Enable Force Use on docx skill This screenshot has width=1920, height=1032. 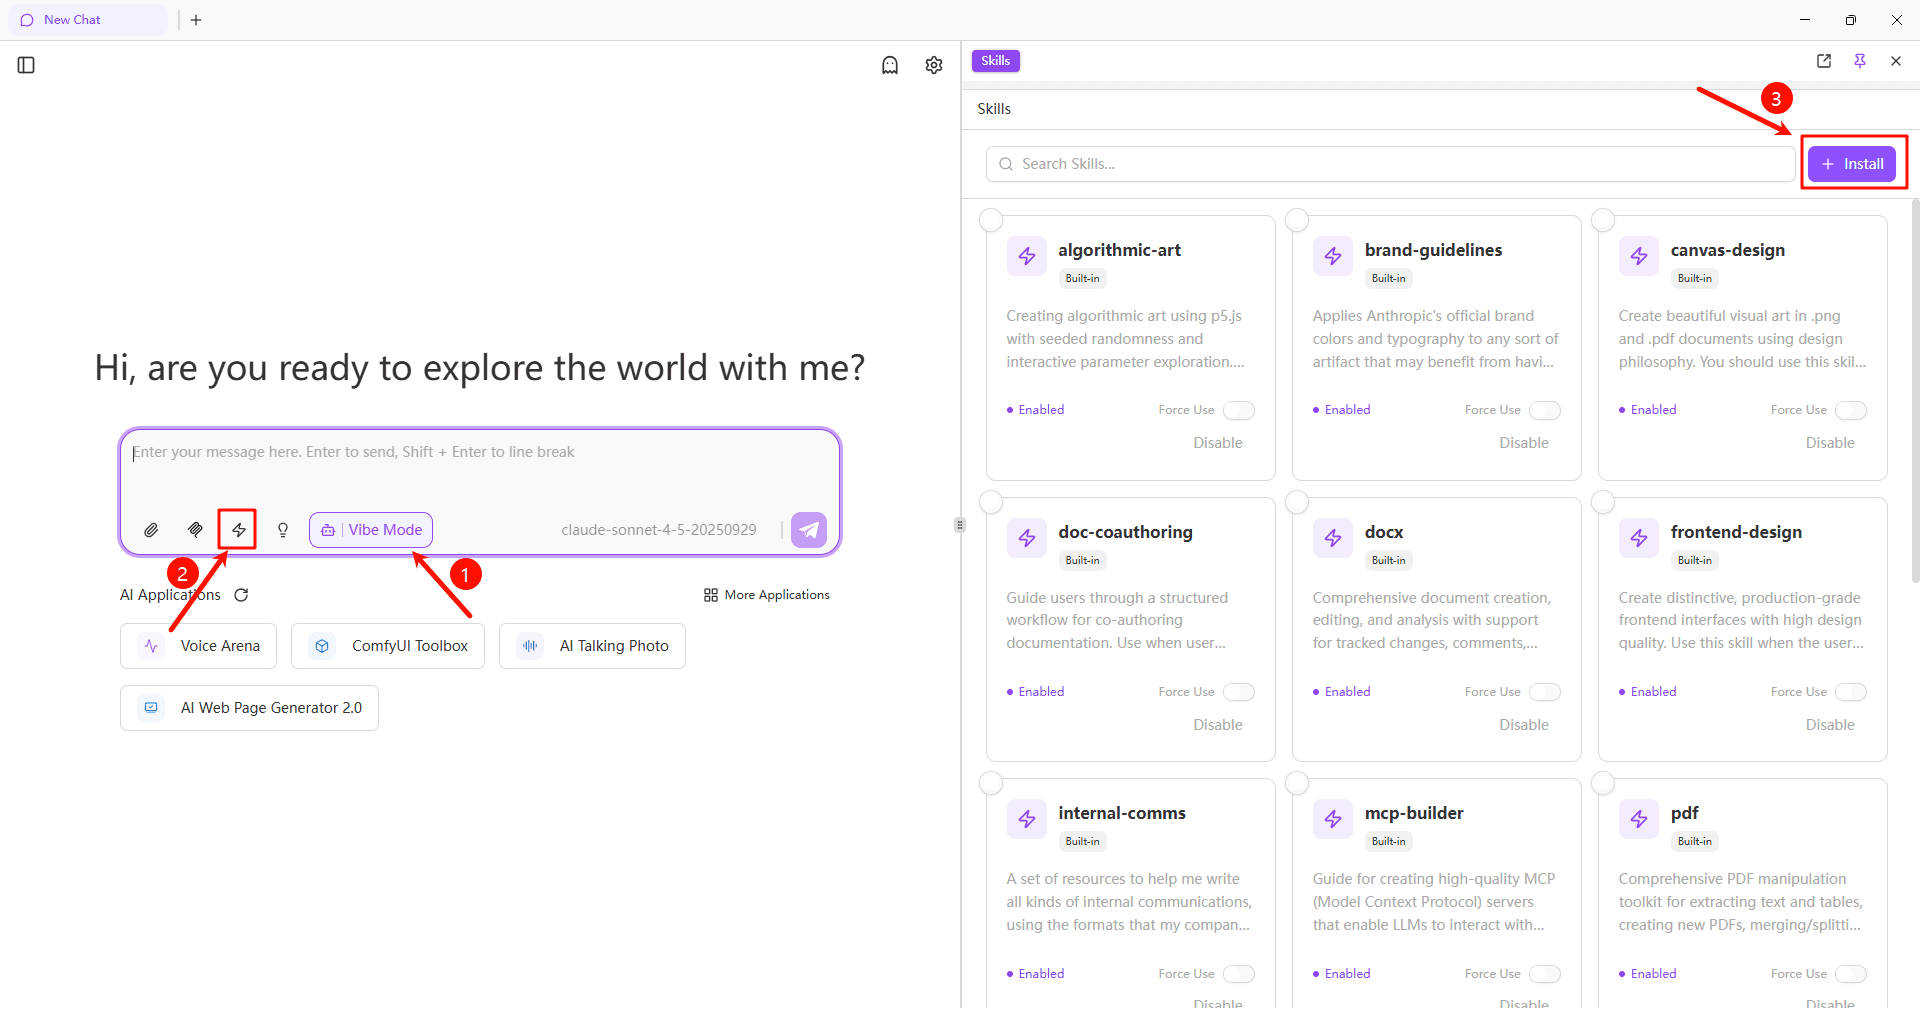(1544, 692)
